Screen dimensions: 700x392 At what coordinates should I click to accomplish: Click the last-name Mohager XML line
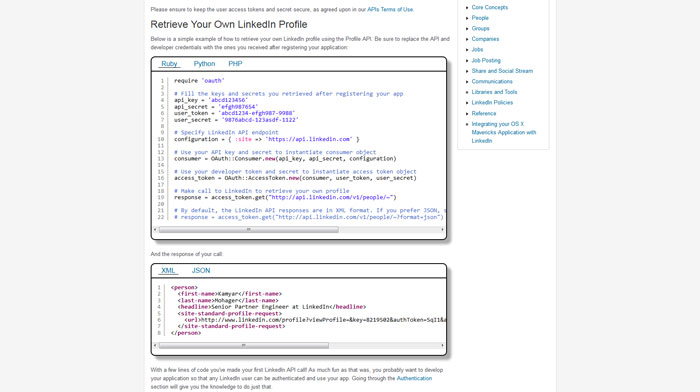tap(228, 300)
